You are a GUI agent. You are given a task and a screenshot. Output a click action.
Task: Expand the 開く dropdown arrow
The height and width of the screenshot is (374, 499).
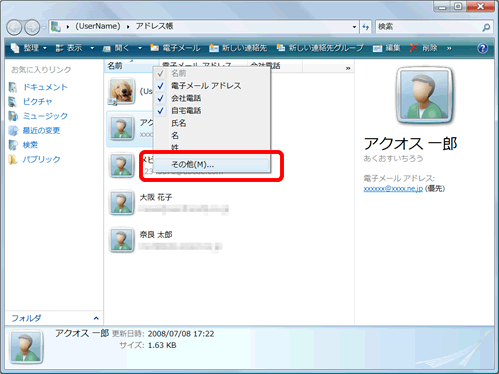point(140,49)
